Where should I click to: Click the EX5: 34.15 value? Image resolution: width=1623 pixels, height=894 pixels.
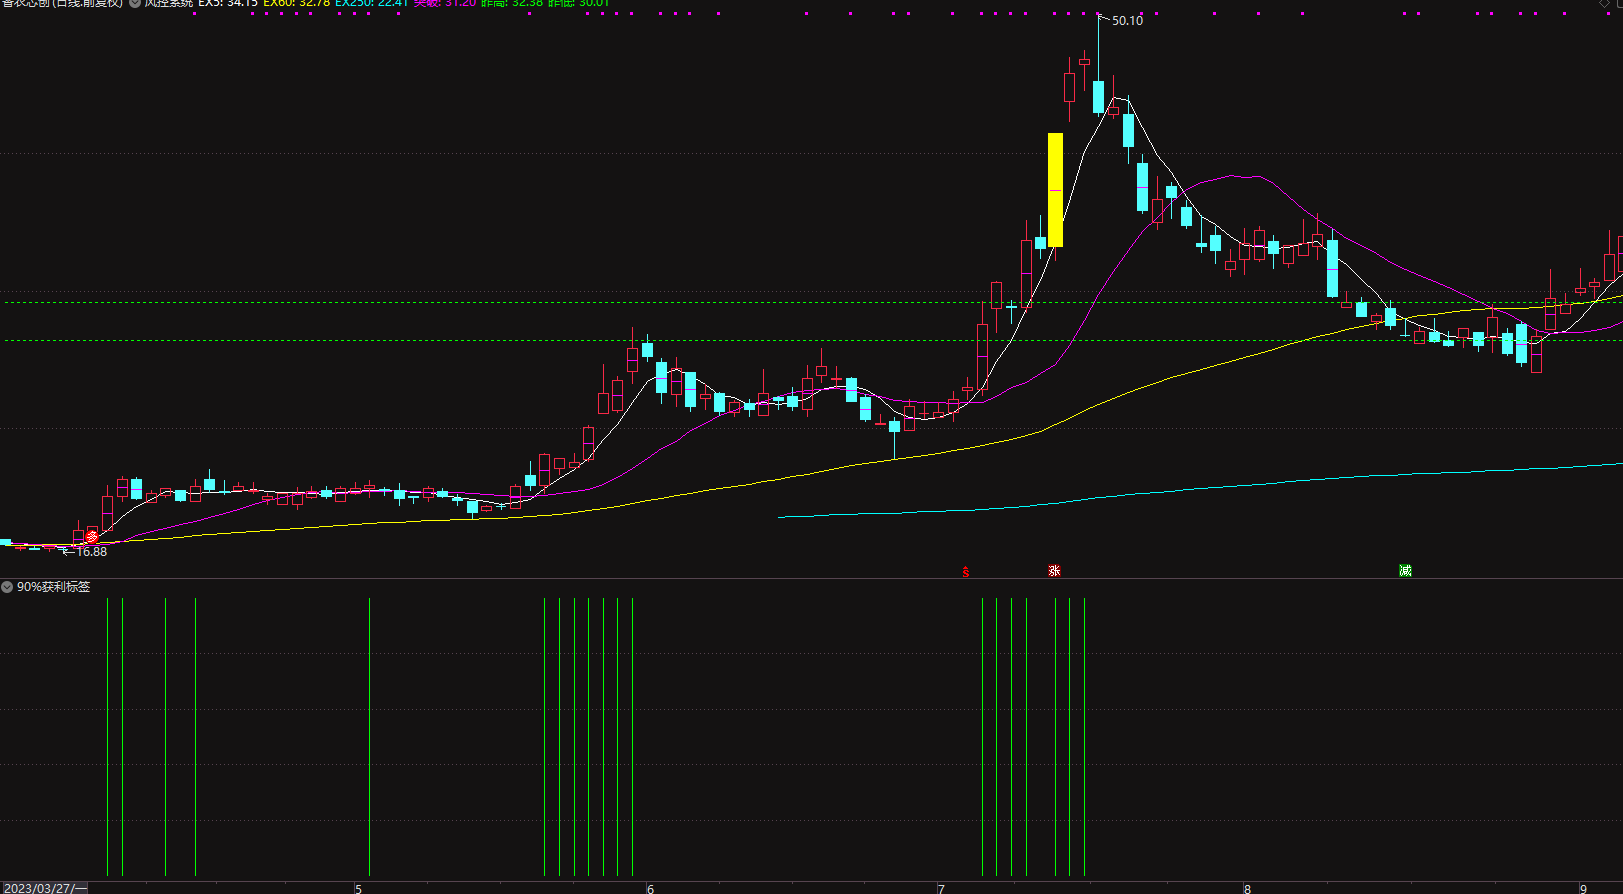coord(228,3)
